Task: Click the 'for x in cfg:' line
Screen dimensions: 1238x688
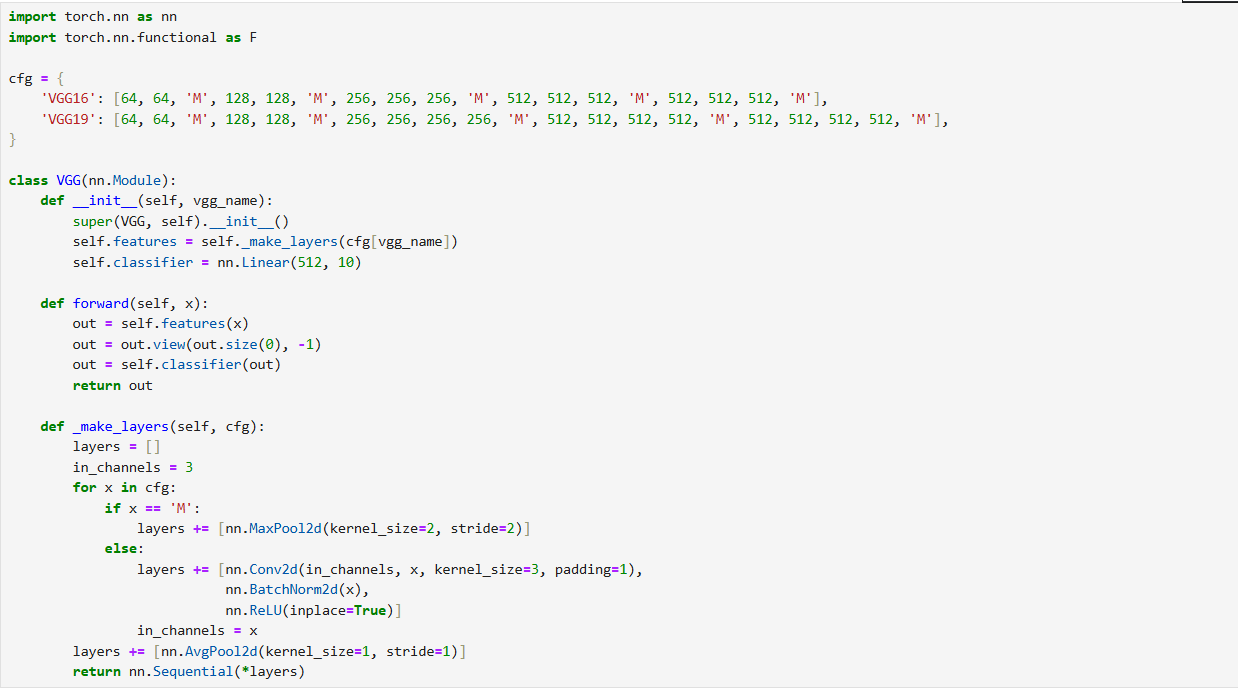Action: point(125,487)
